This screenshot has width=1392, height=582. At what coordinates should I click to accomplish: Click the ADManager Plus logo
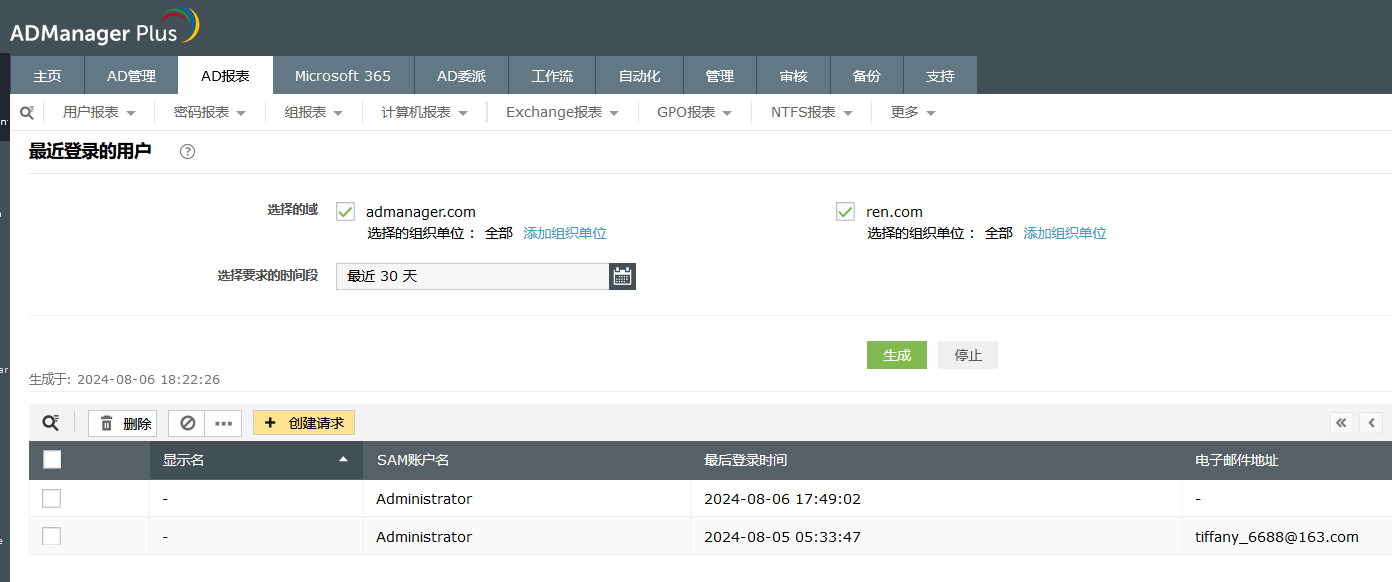[104, 26]
